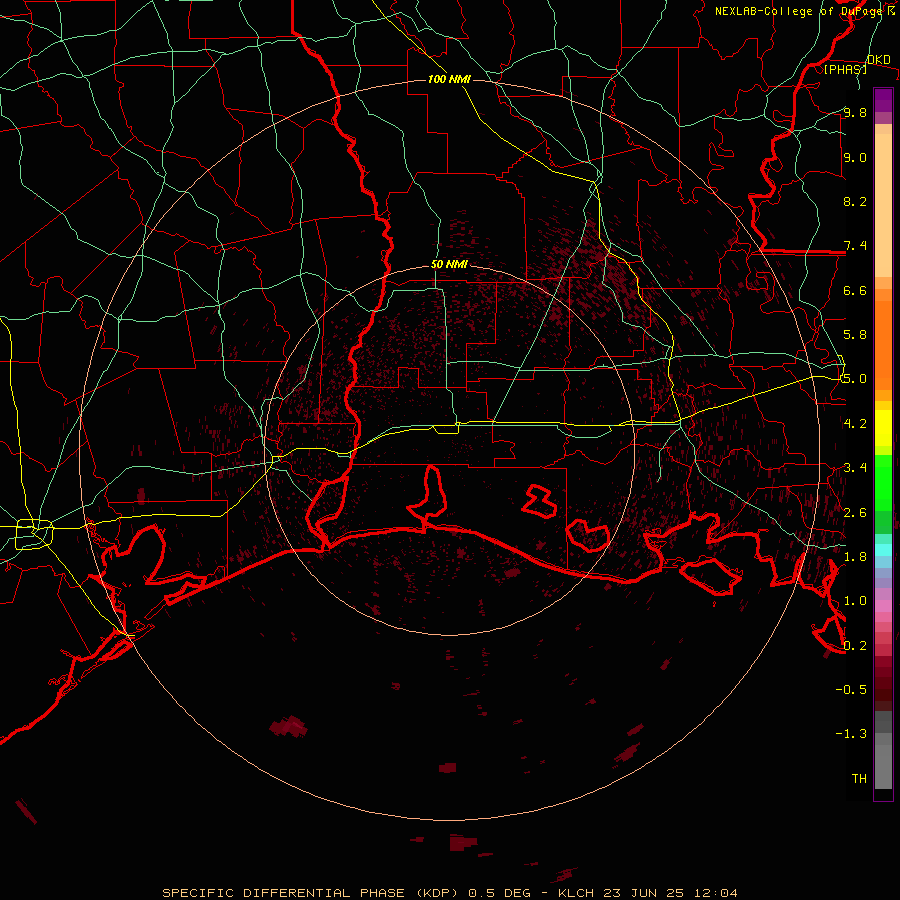This screenshot has height=900, width=900.
Task: Click the 100 NMI range ring label
Action: 449,79
